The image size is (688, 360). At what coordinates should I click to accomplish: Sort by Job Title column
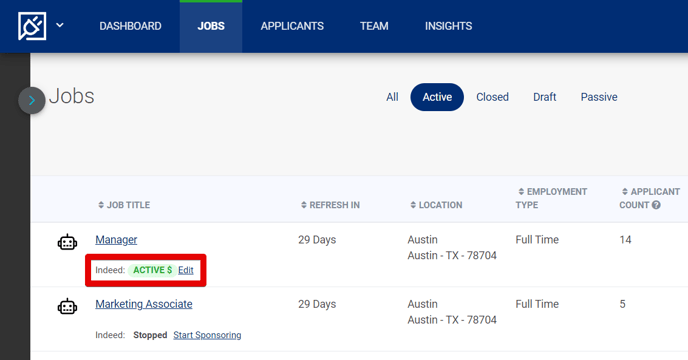pos(124,205)
